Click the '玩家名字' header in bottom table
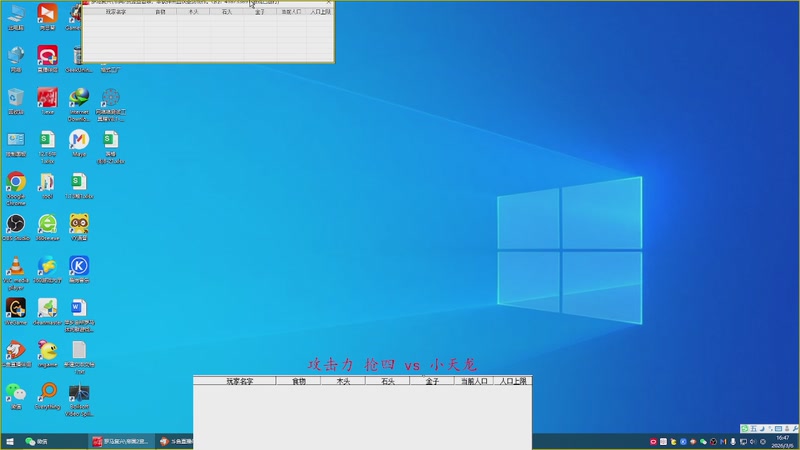This screenshot has width=800, height=450. pos(235,381)
